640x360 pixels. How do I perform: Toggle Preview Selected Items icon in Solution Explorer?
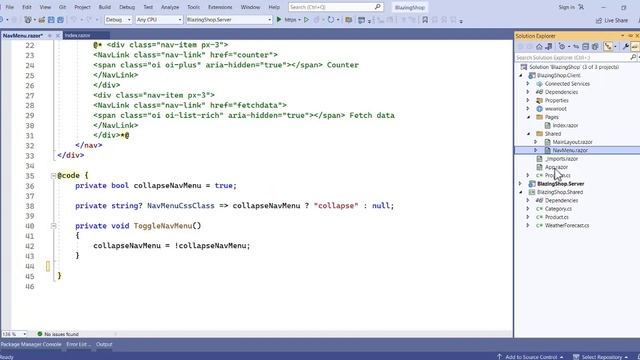[634, 47]
